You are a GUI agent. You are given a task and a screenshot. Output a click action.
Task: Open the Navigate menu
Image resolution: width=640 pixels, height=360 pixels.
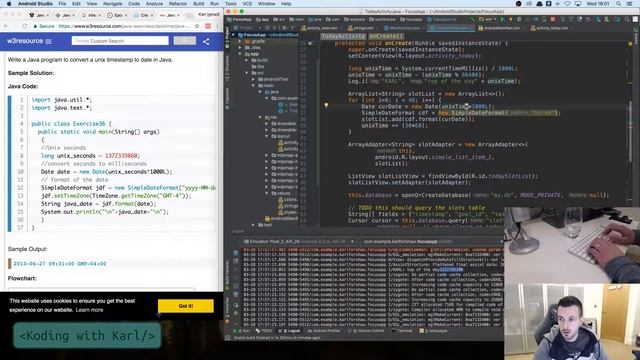click(112, 4)
